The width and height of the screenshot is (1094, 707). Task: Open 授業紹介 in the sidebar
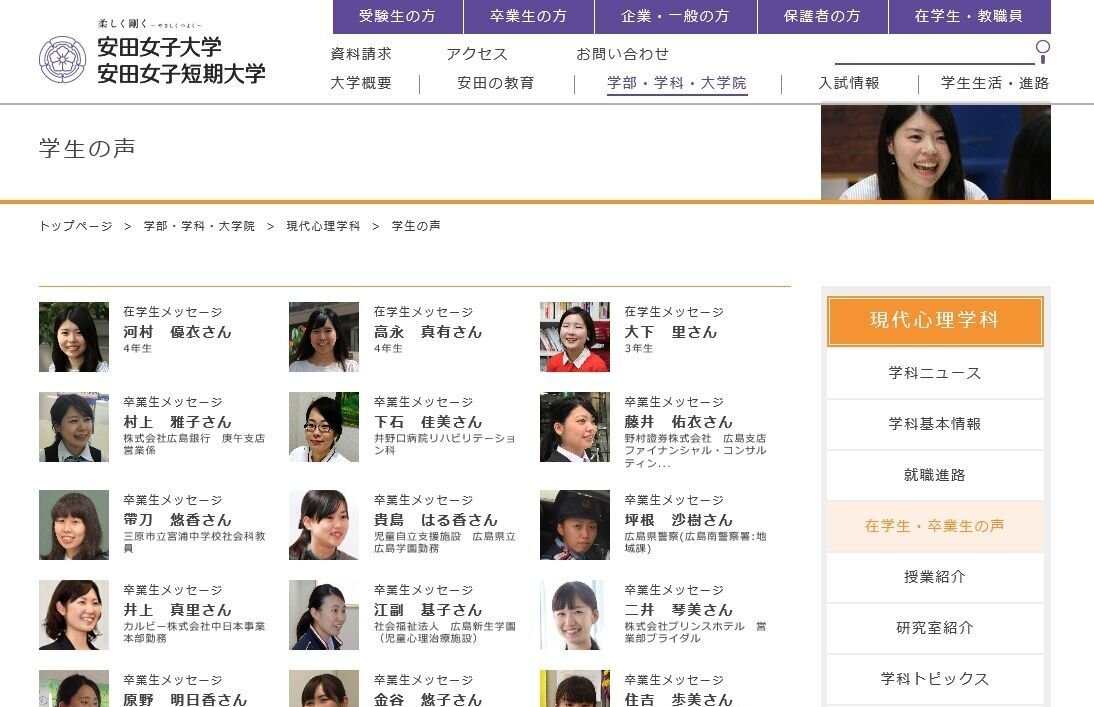point(935,577)
